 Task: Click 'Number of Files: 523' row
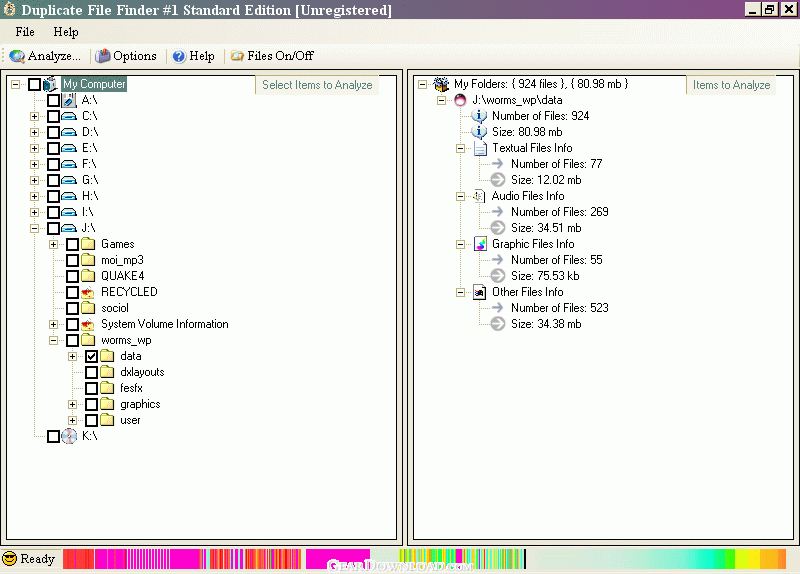click(x=560, y=308)
